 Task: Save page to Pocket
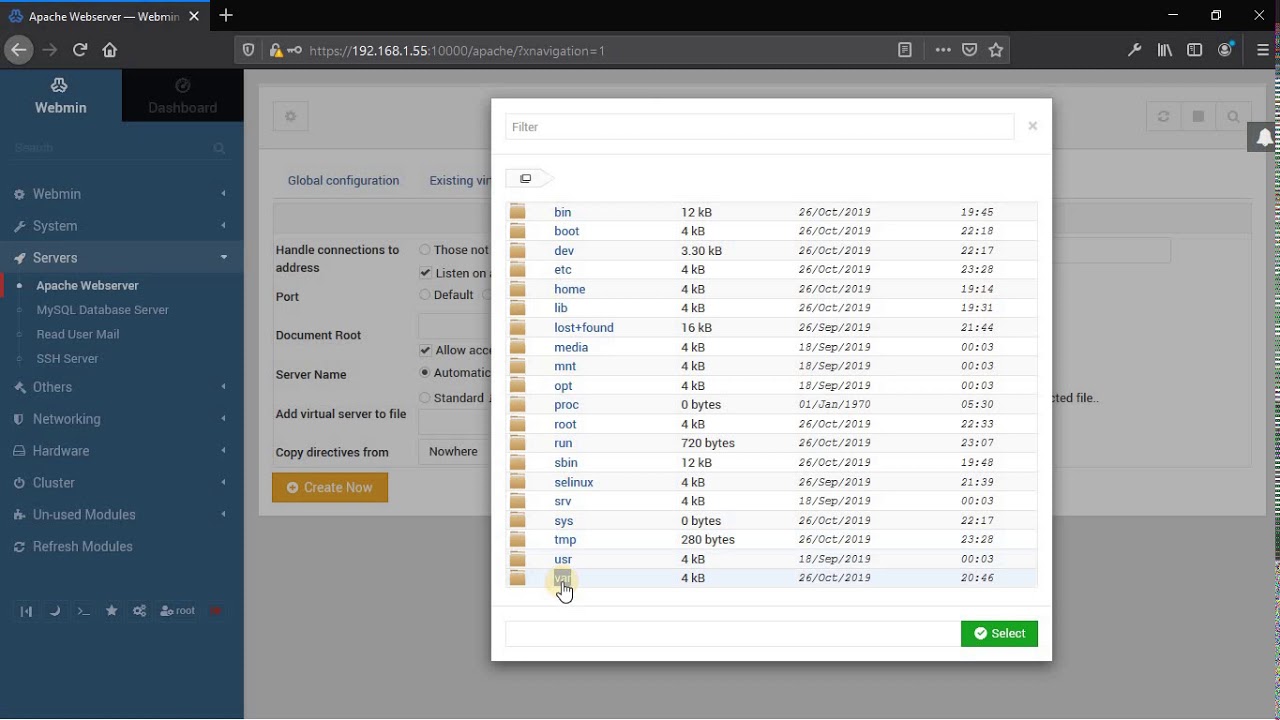(969, 50)
